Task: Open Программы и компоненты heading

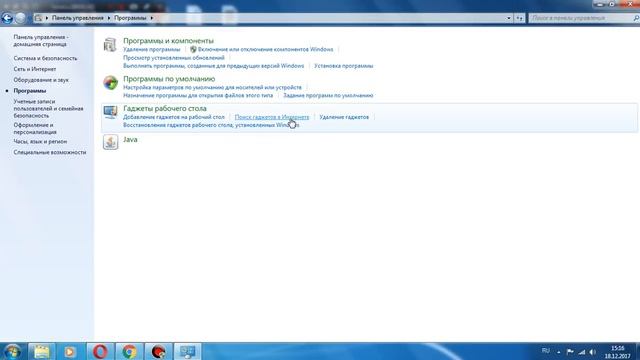Action: point(168,41)
